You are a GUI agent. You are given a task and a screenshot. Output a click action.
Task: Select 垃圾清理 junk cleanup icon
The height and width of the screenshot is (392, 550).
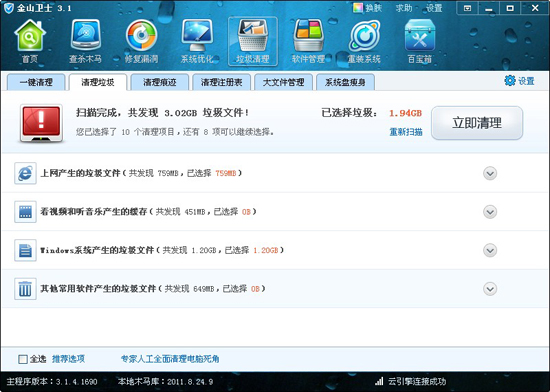click(x=253, y=41)
